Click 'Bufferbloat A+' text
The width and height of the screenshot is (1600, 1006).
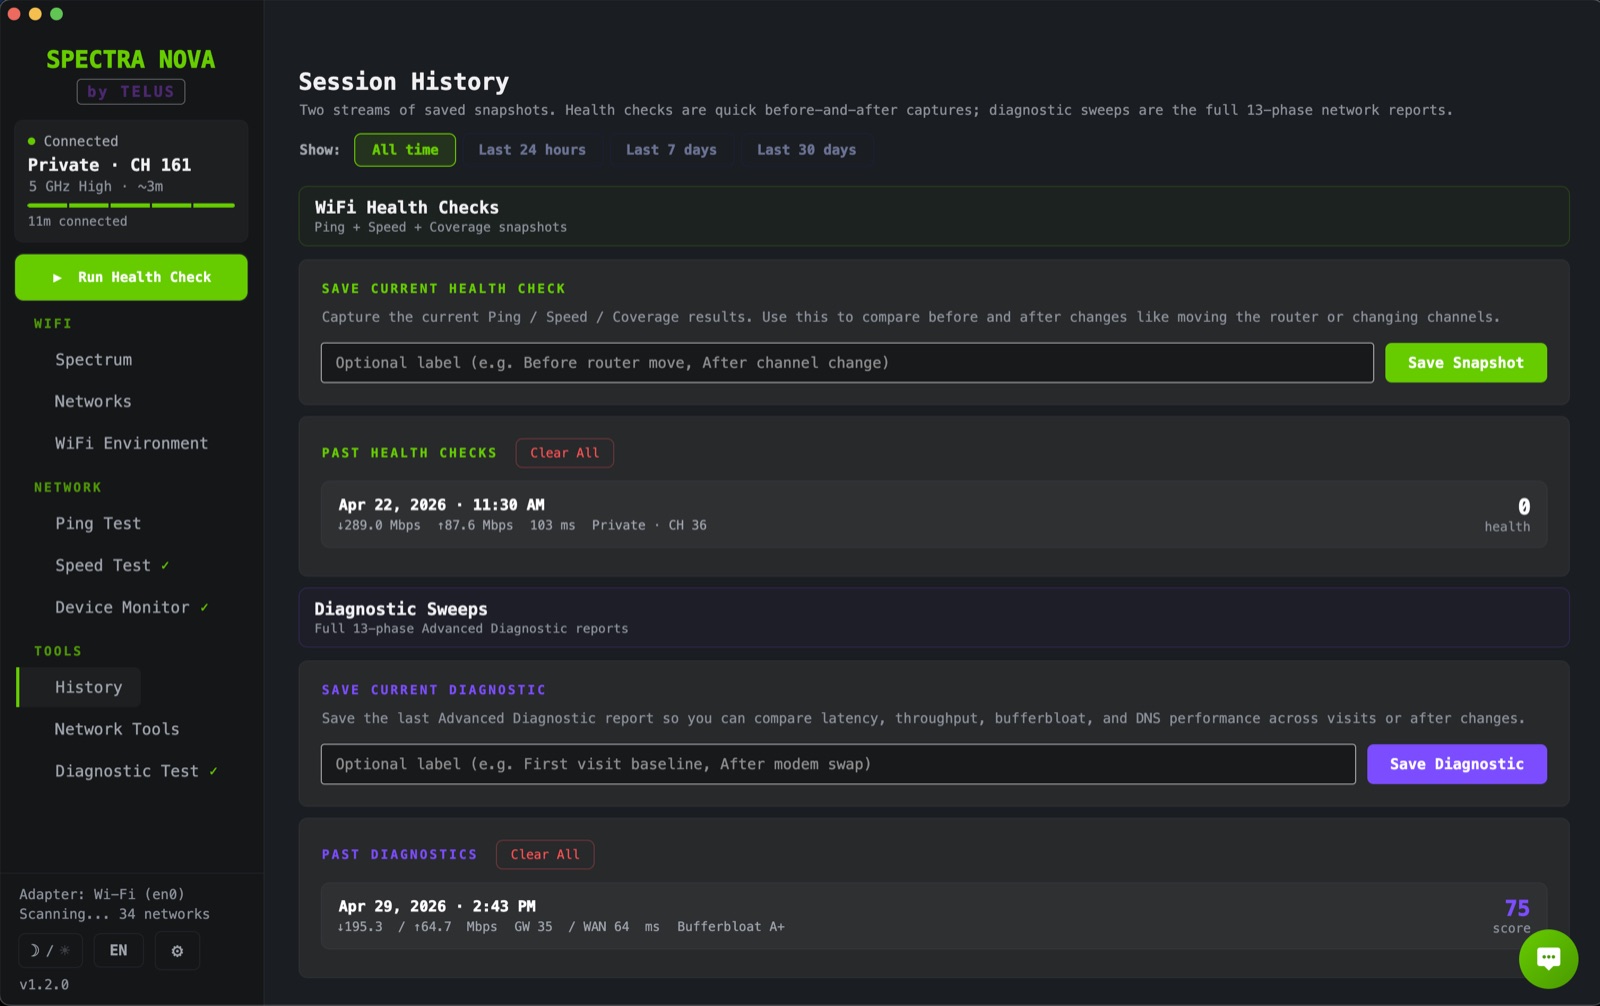(x=731, y=927)
